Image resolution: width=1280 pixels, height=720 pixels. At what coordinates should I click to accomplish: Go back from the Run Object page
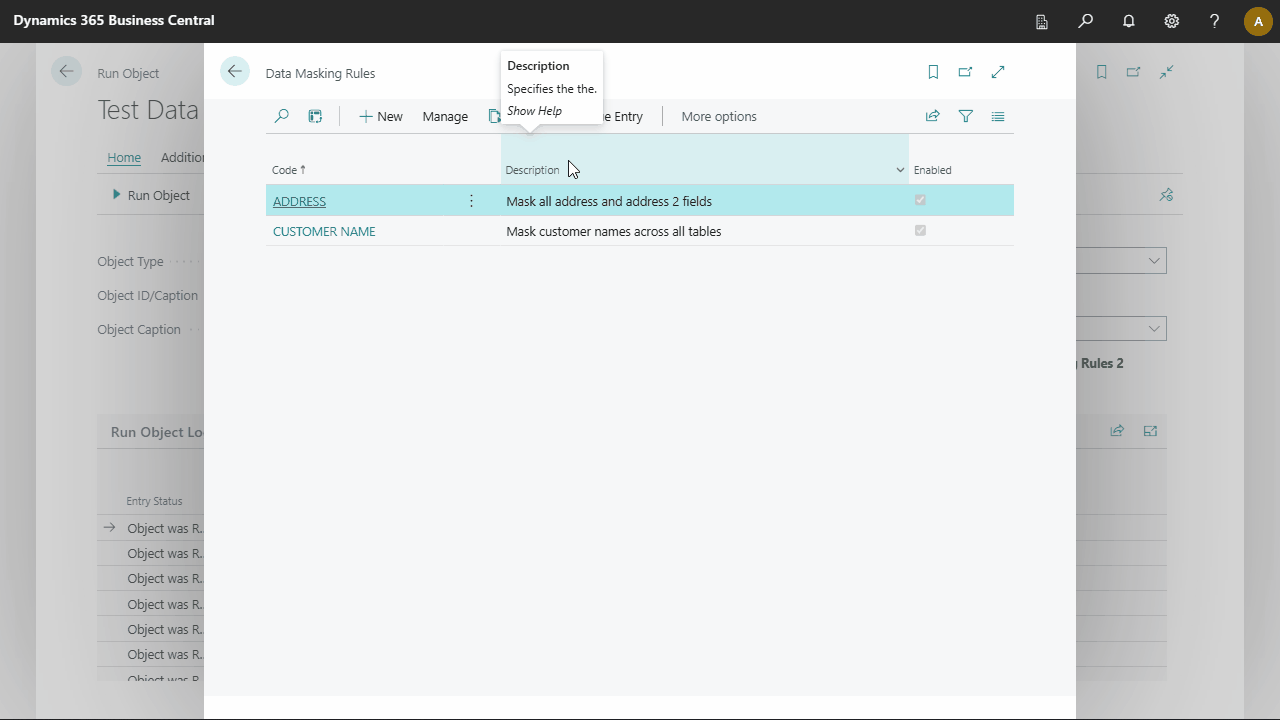tap(67, 71)
